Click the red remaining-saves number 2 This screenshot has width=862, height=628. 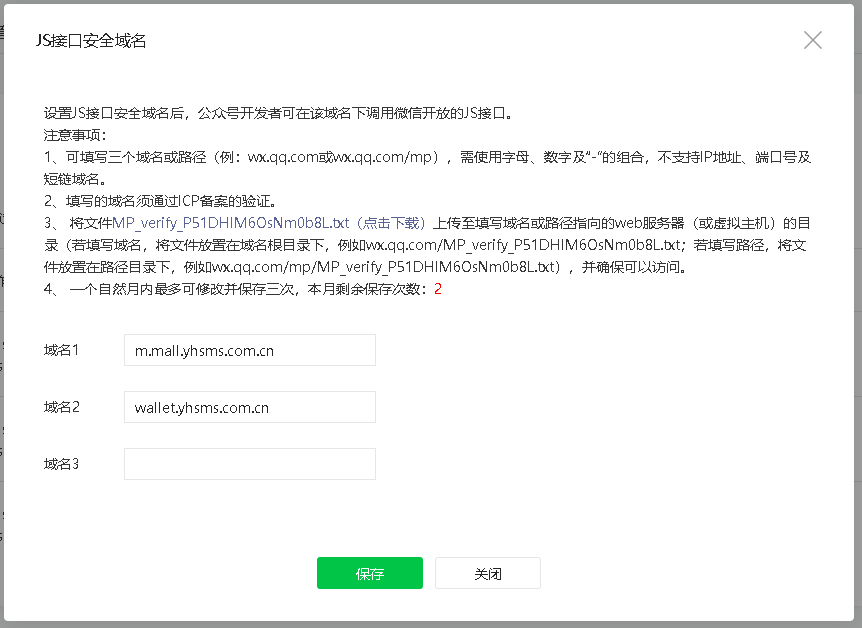pyautogui.click(x=437, y=289)
